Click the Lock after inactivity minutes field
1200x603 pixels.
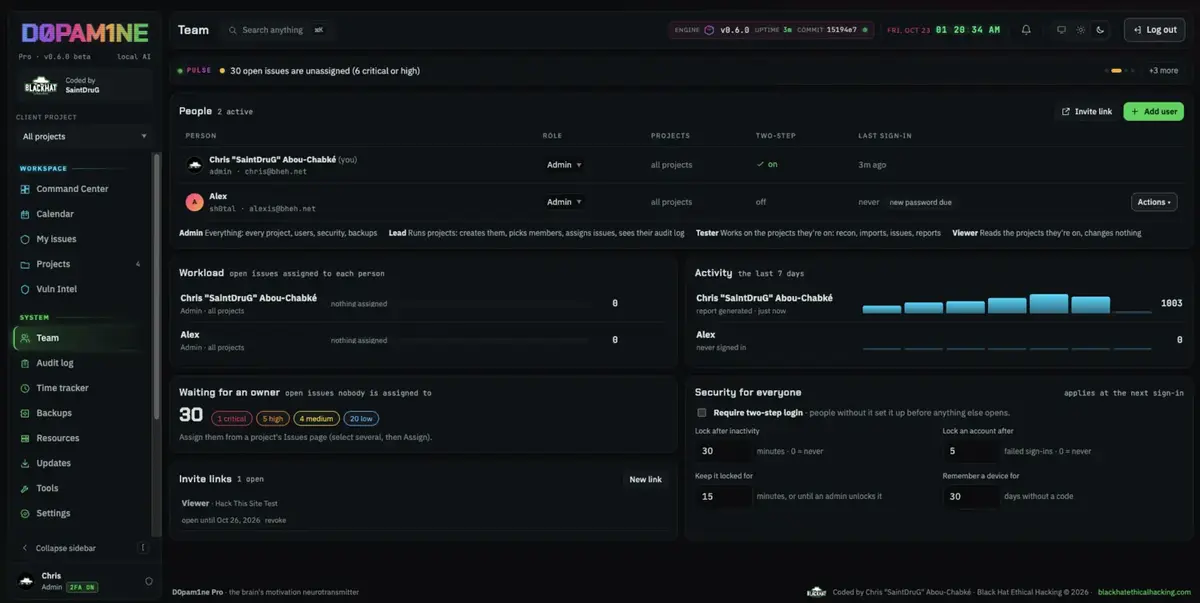[x=723, y=451]
